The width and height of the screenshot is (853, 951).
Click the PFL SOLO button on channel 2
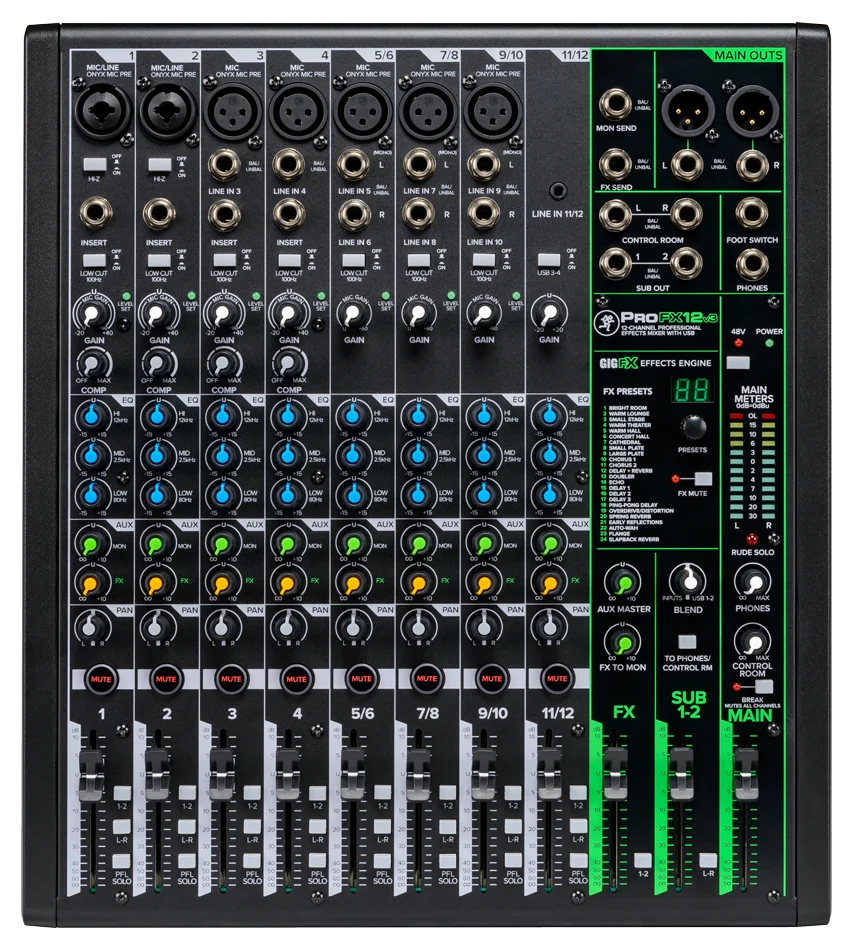187,861
